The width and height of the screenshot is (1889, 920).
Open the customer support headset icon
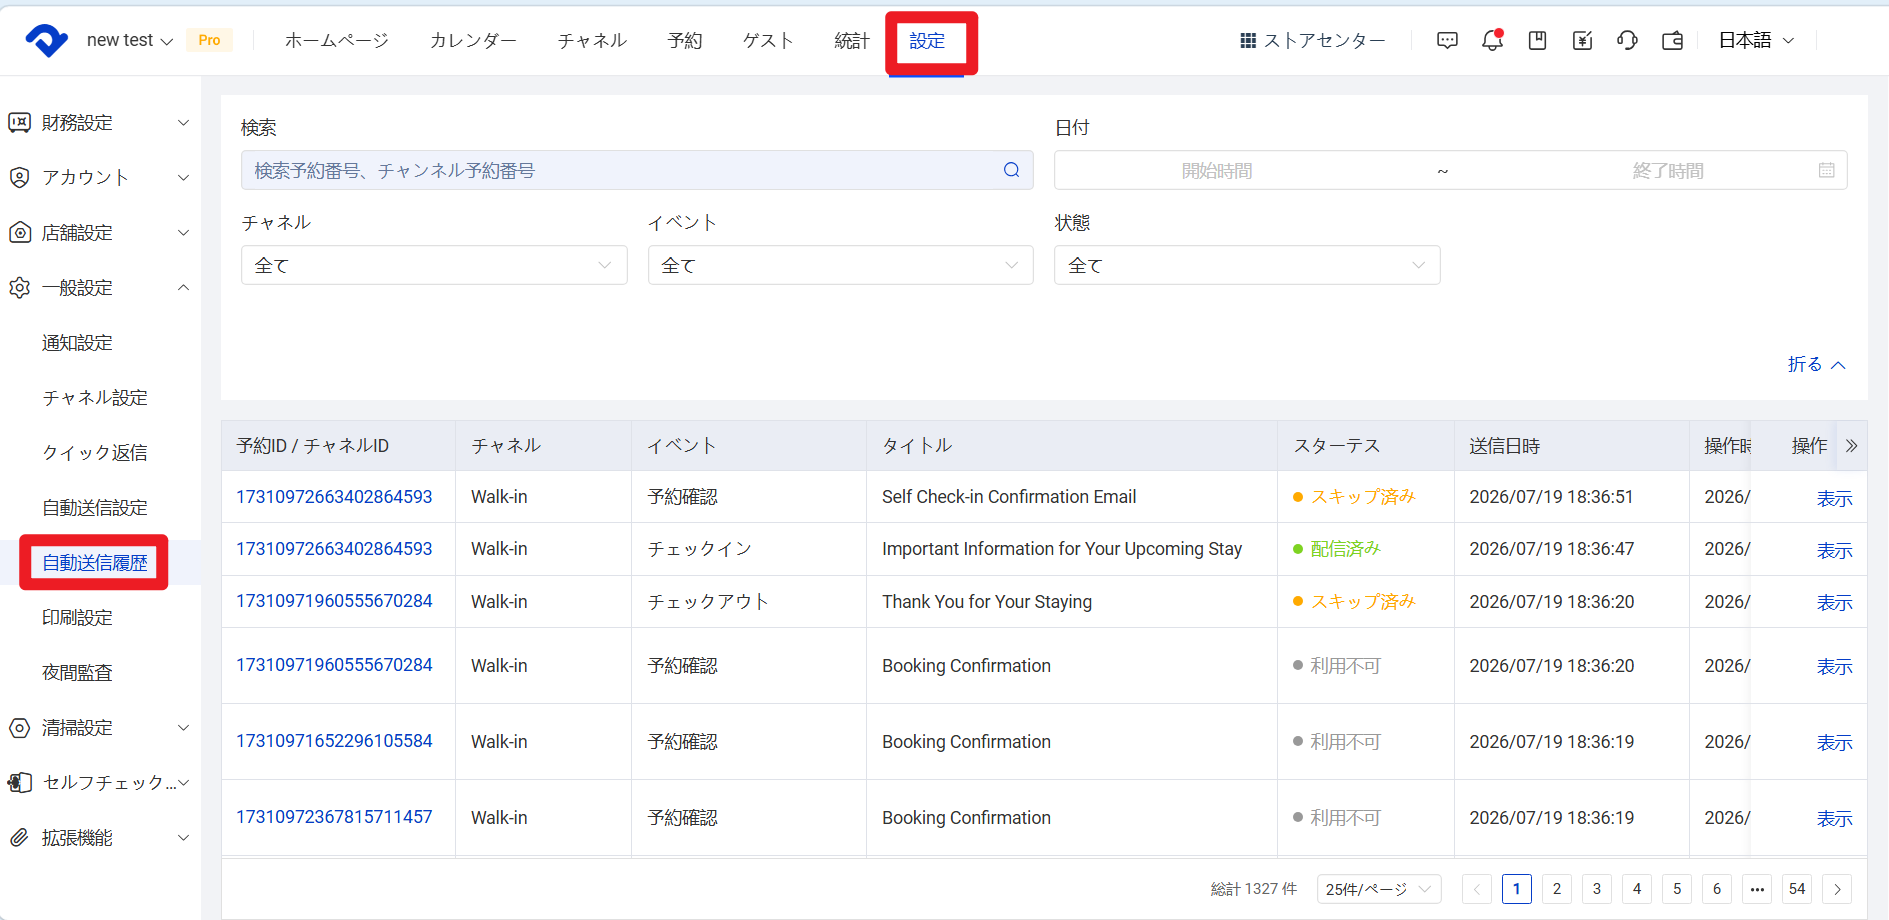1627,41
